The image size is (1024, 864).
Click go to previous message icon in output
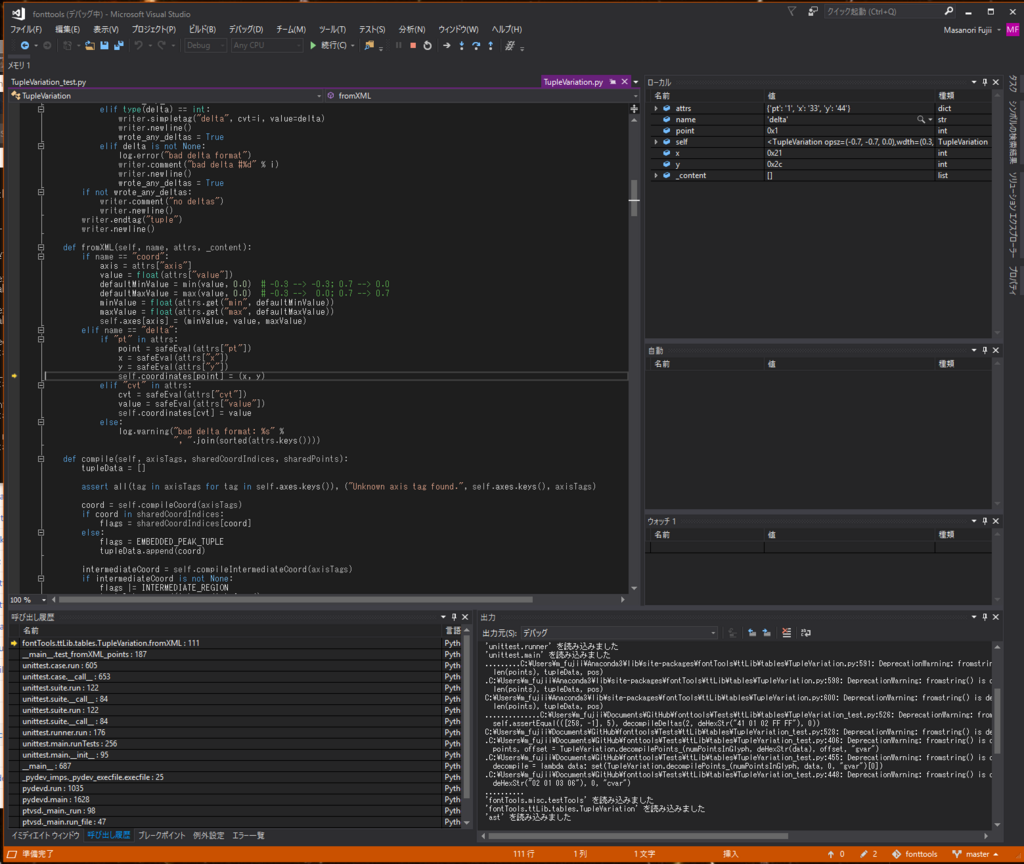tap(752, 633)
